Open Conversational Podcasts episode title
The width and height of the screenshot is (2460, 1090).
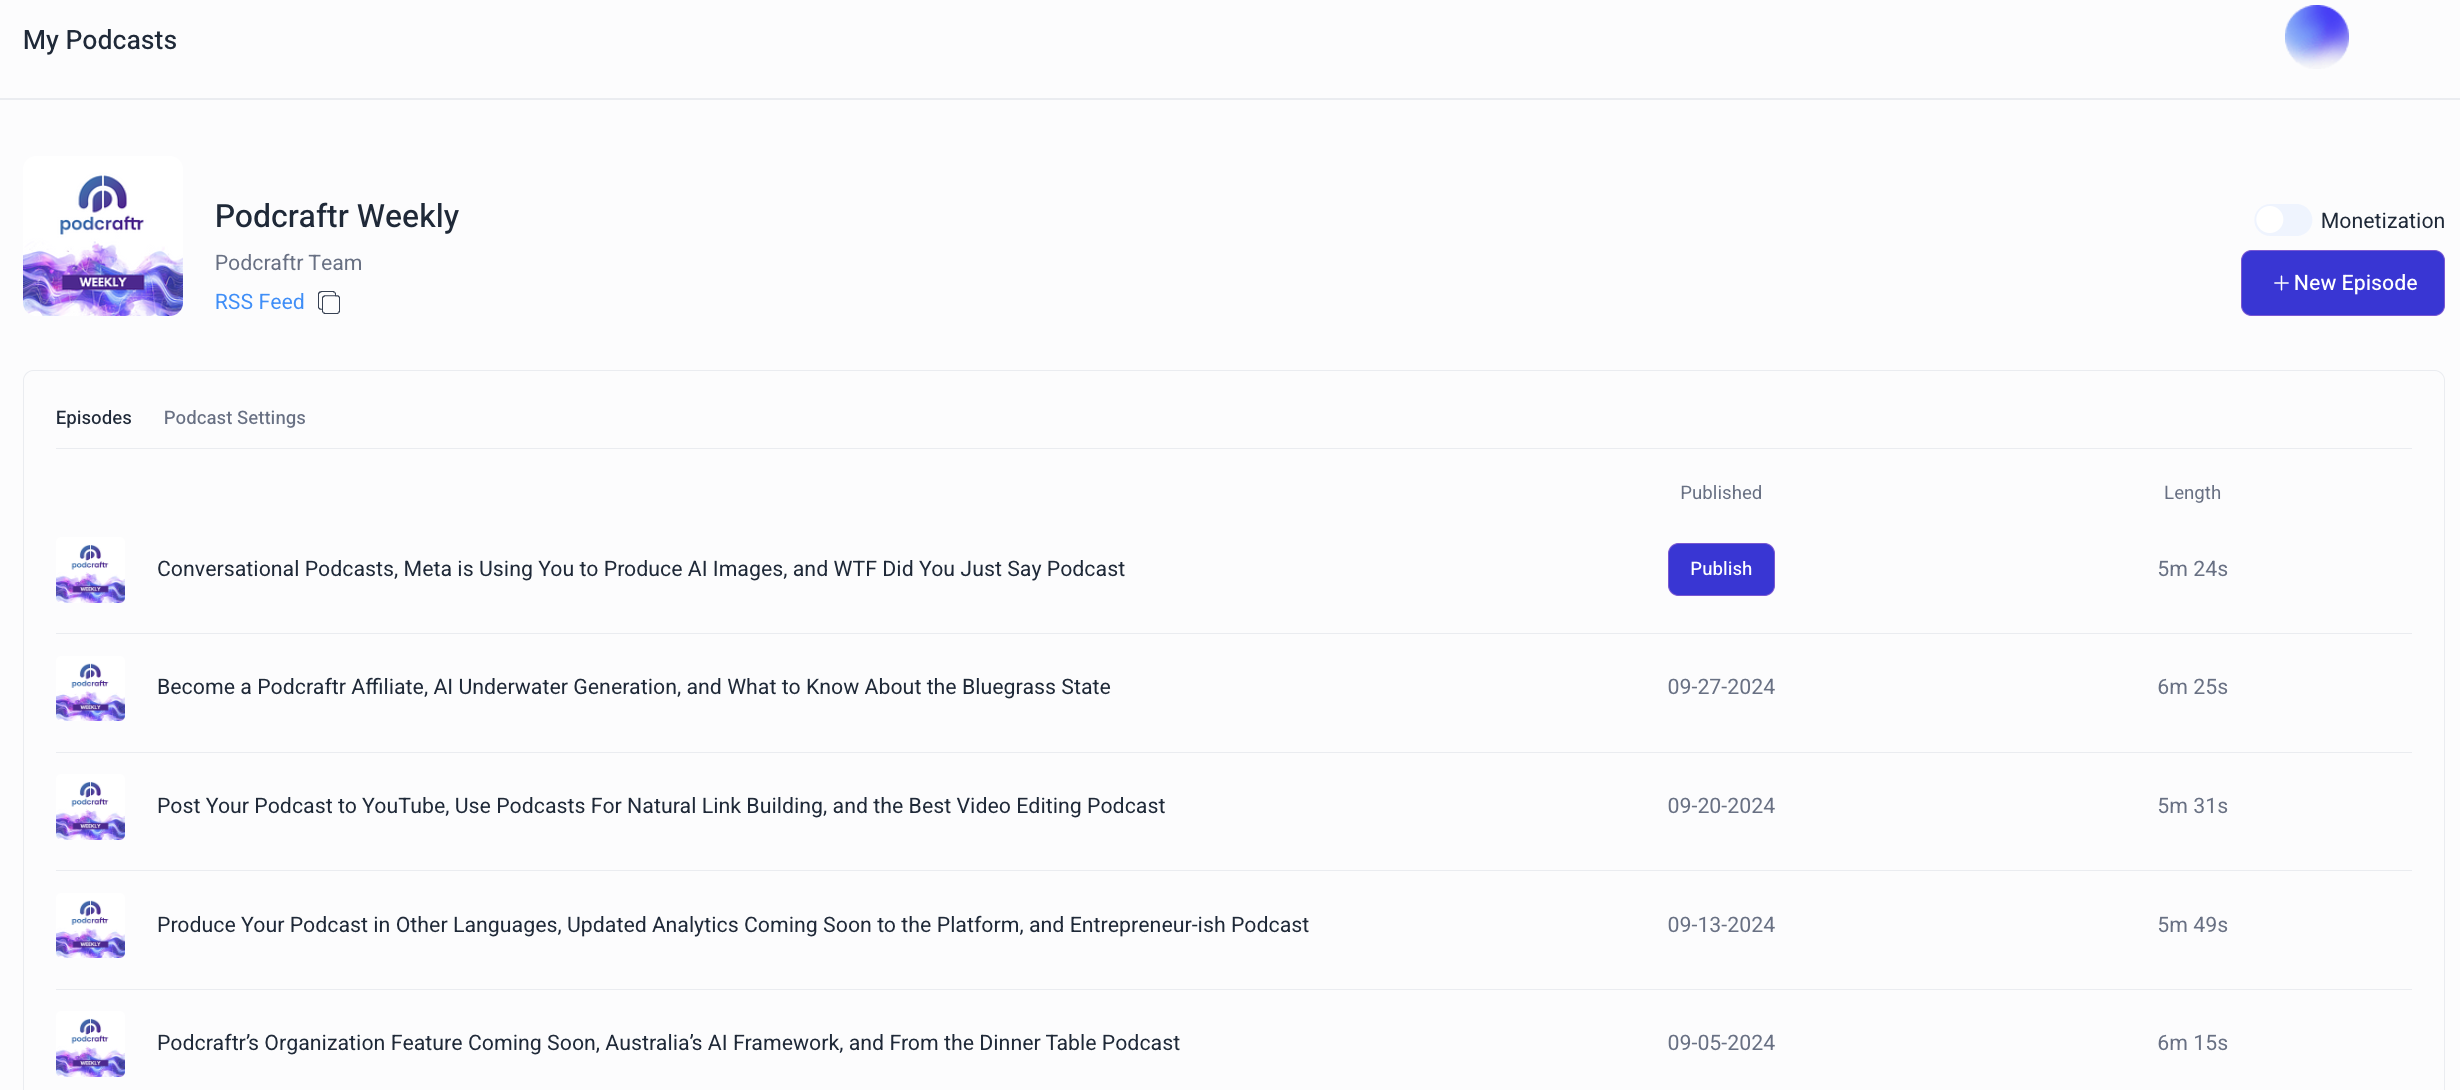click(x=640, y=569)
